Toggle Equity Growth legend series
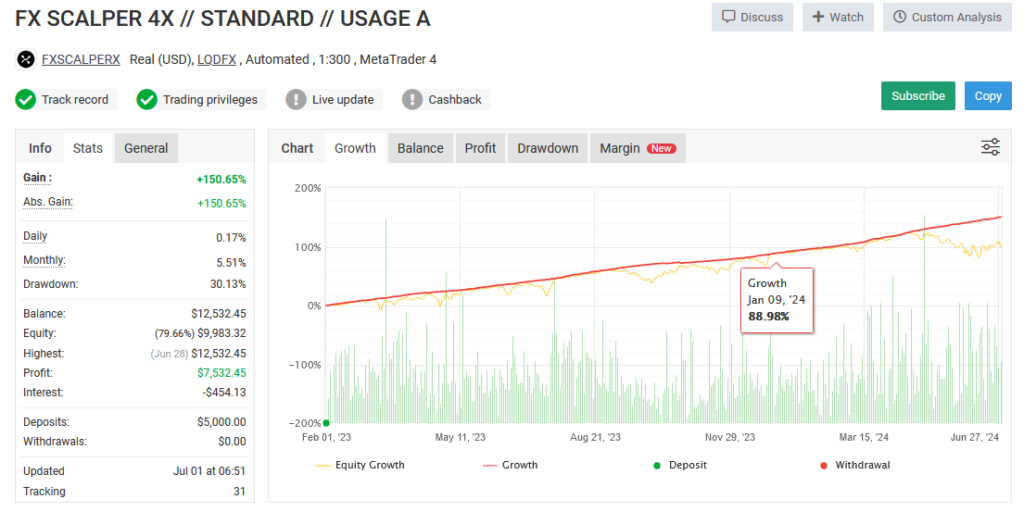Viewport: 1024px width, 512px height. click(360, 466)
